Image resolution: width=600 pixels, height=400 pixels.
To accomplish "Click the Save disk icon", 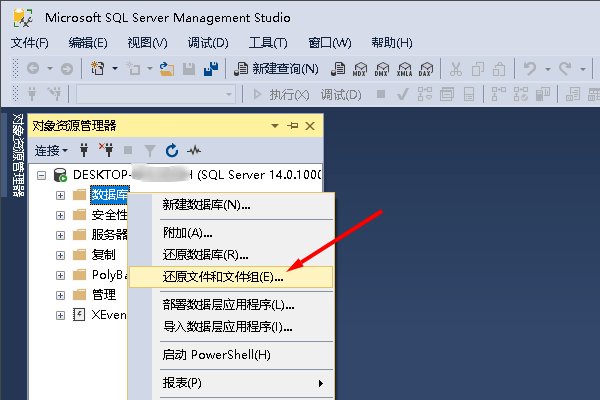I will coord(189,69).
